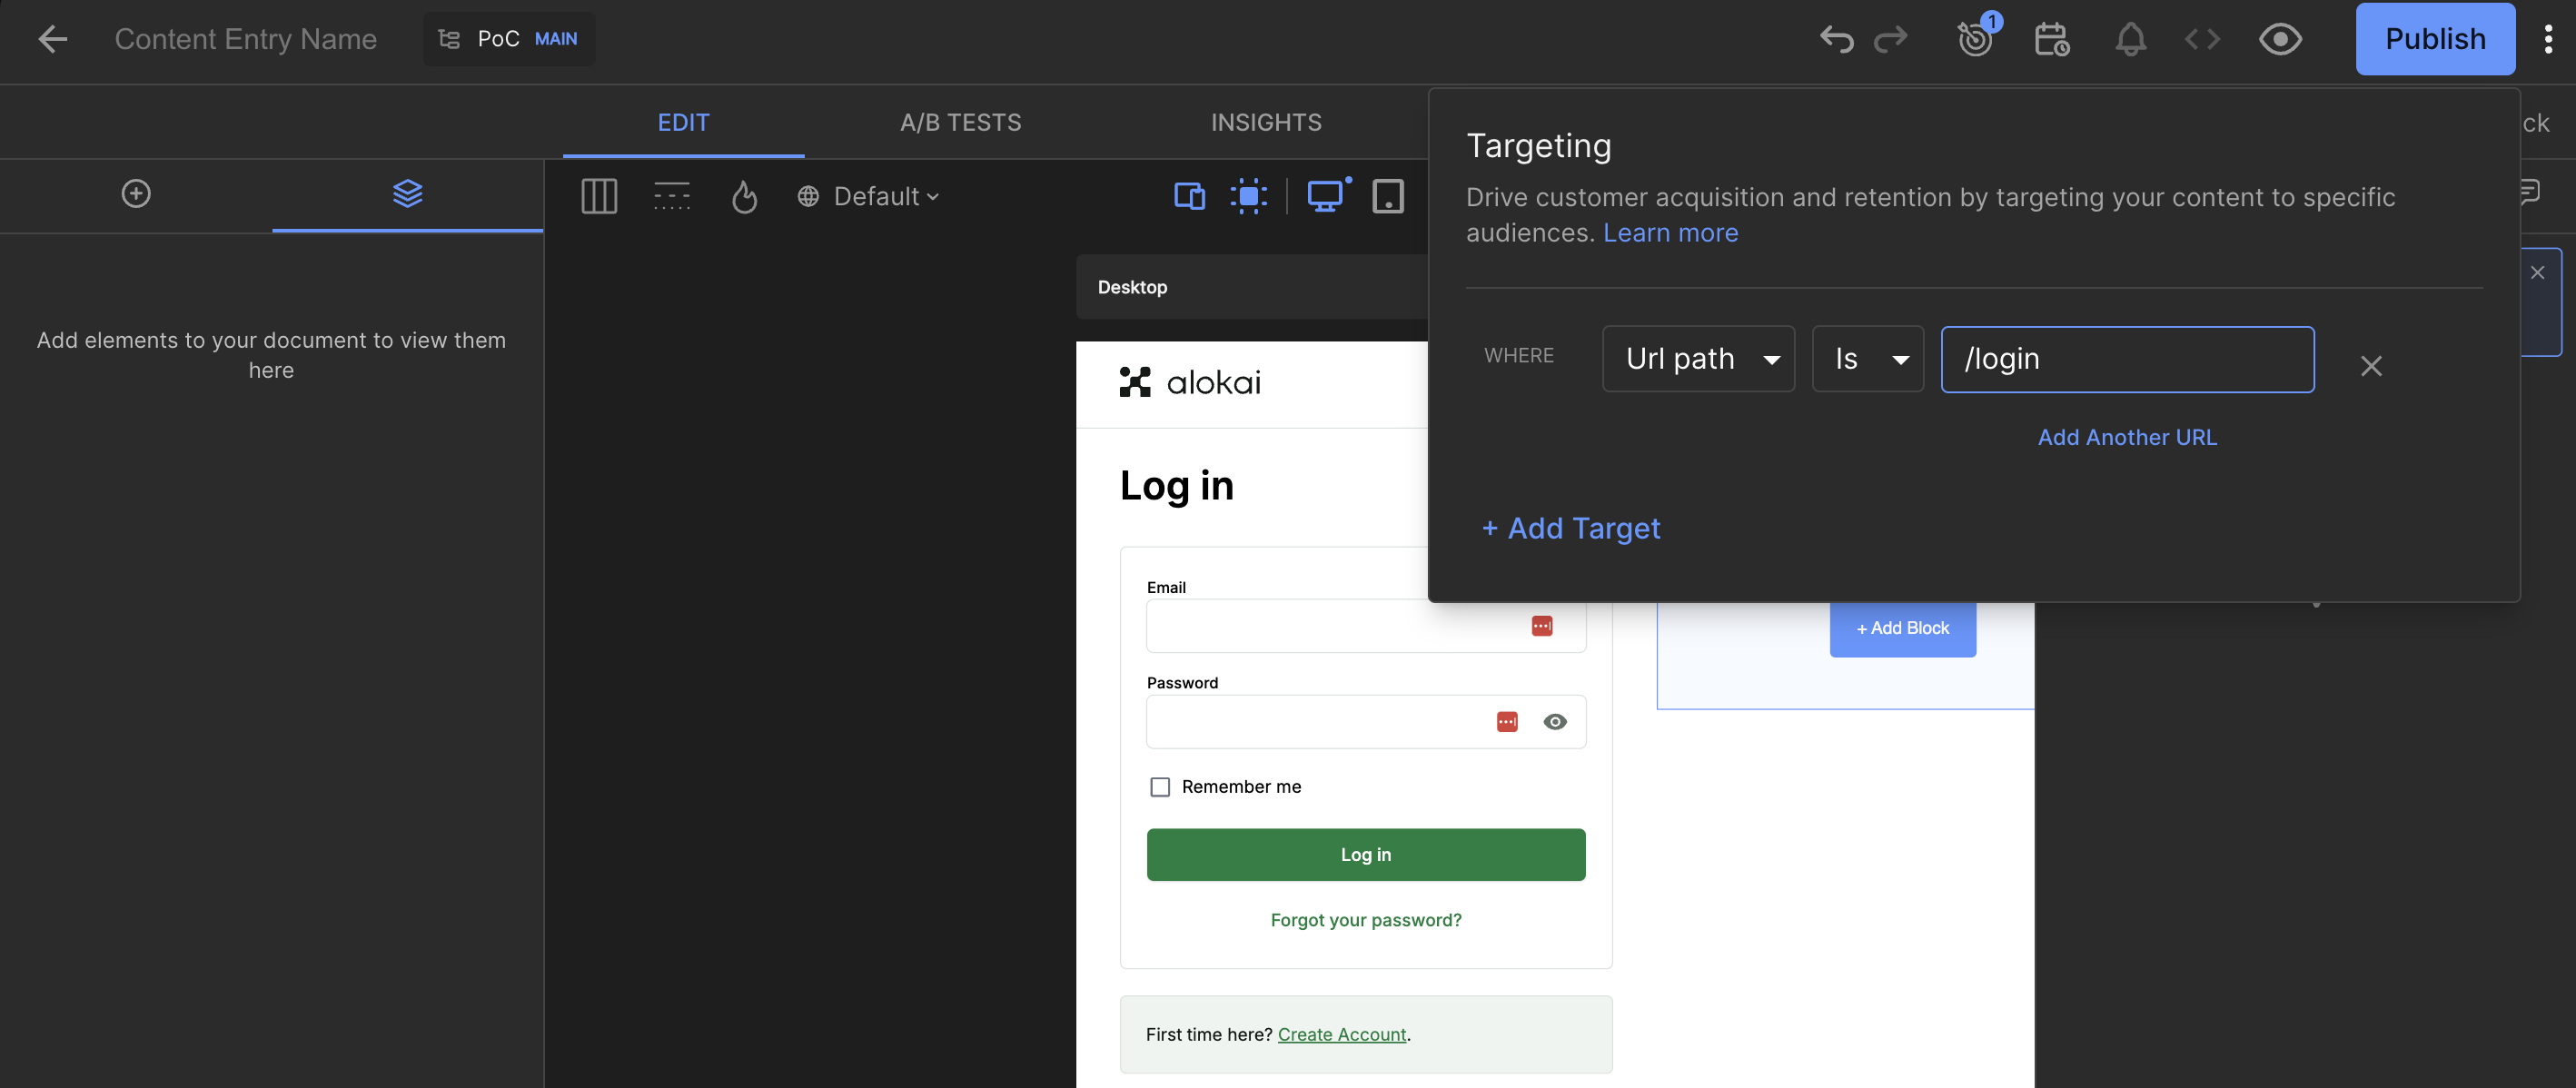The width and height of the screenshot is (2576, 1088).
Task: Toggle the columns layout icon
Action: point(599,196)
